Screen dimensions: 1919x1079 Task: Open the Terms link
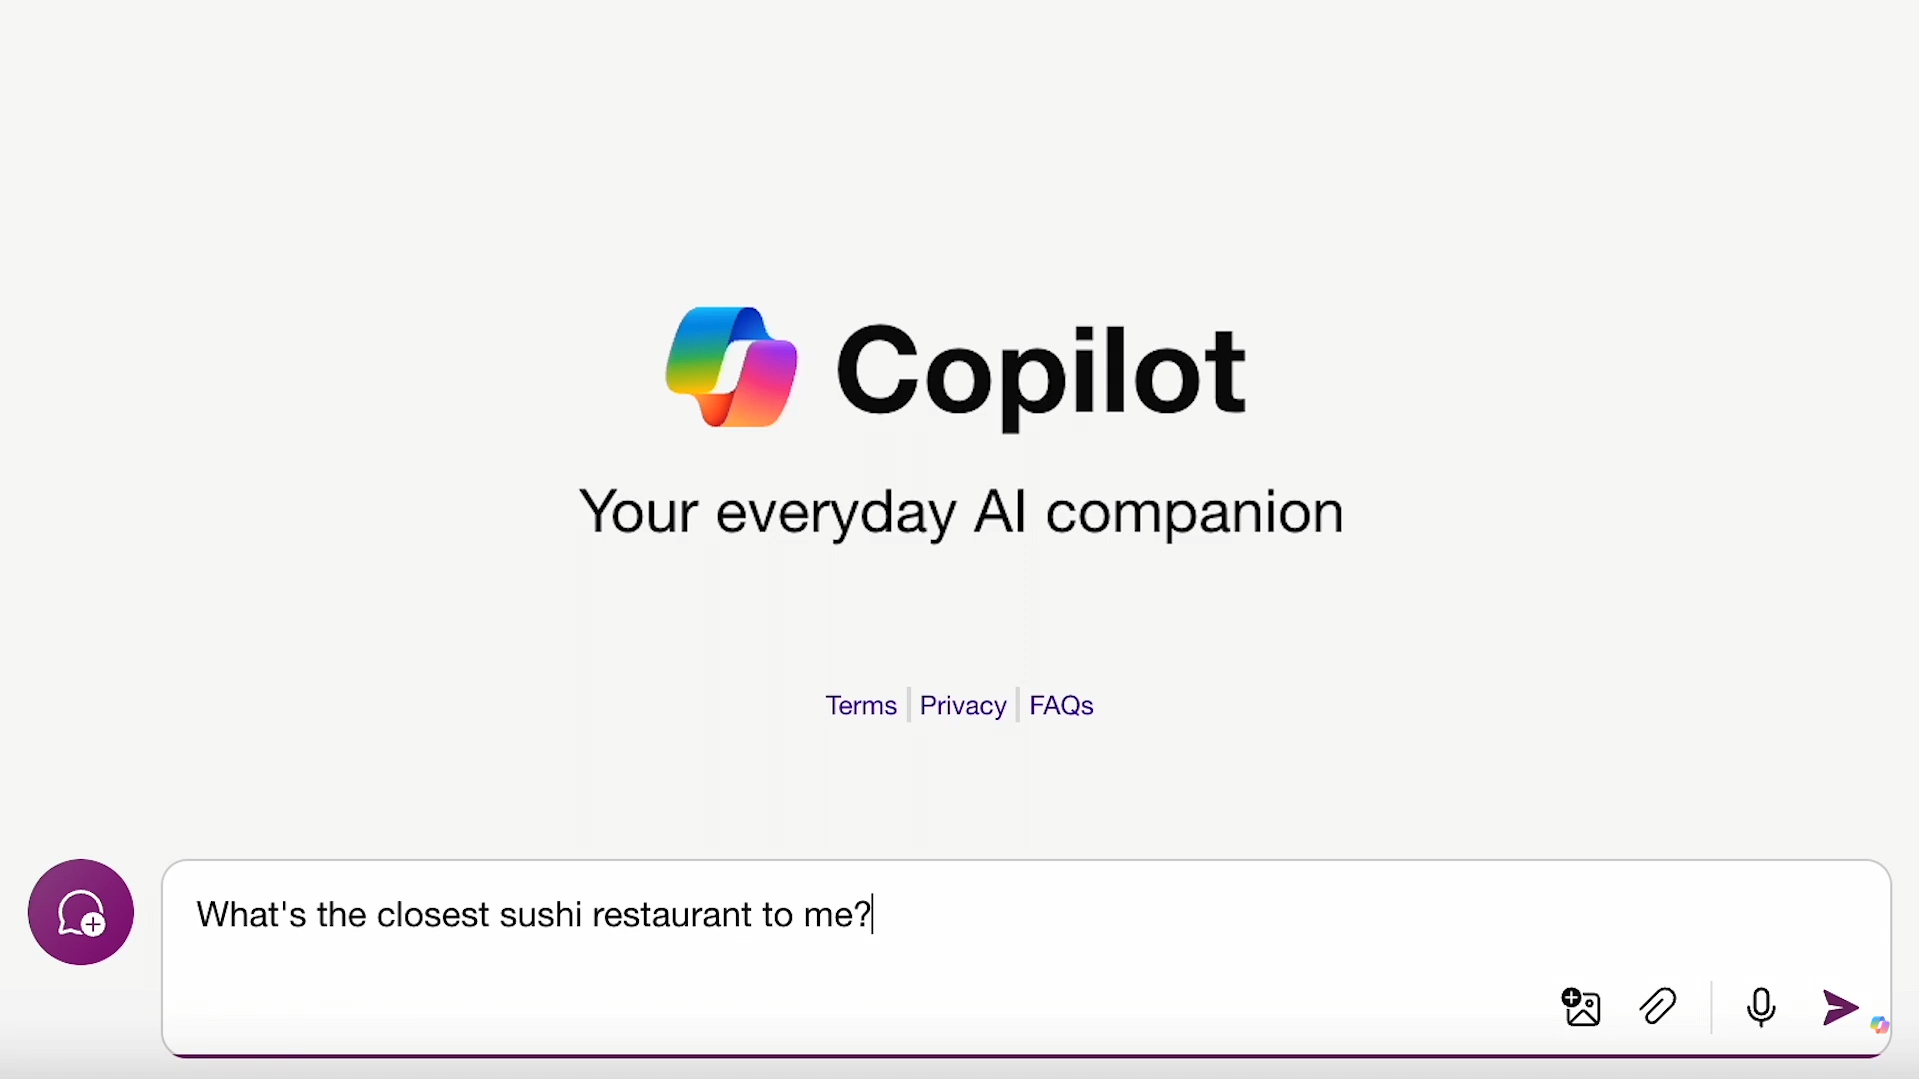coord(860,705)
